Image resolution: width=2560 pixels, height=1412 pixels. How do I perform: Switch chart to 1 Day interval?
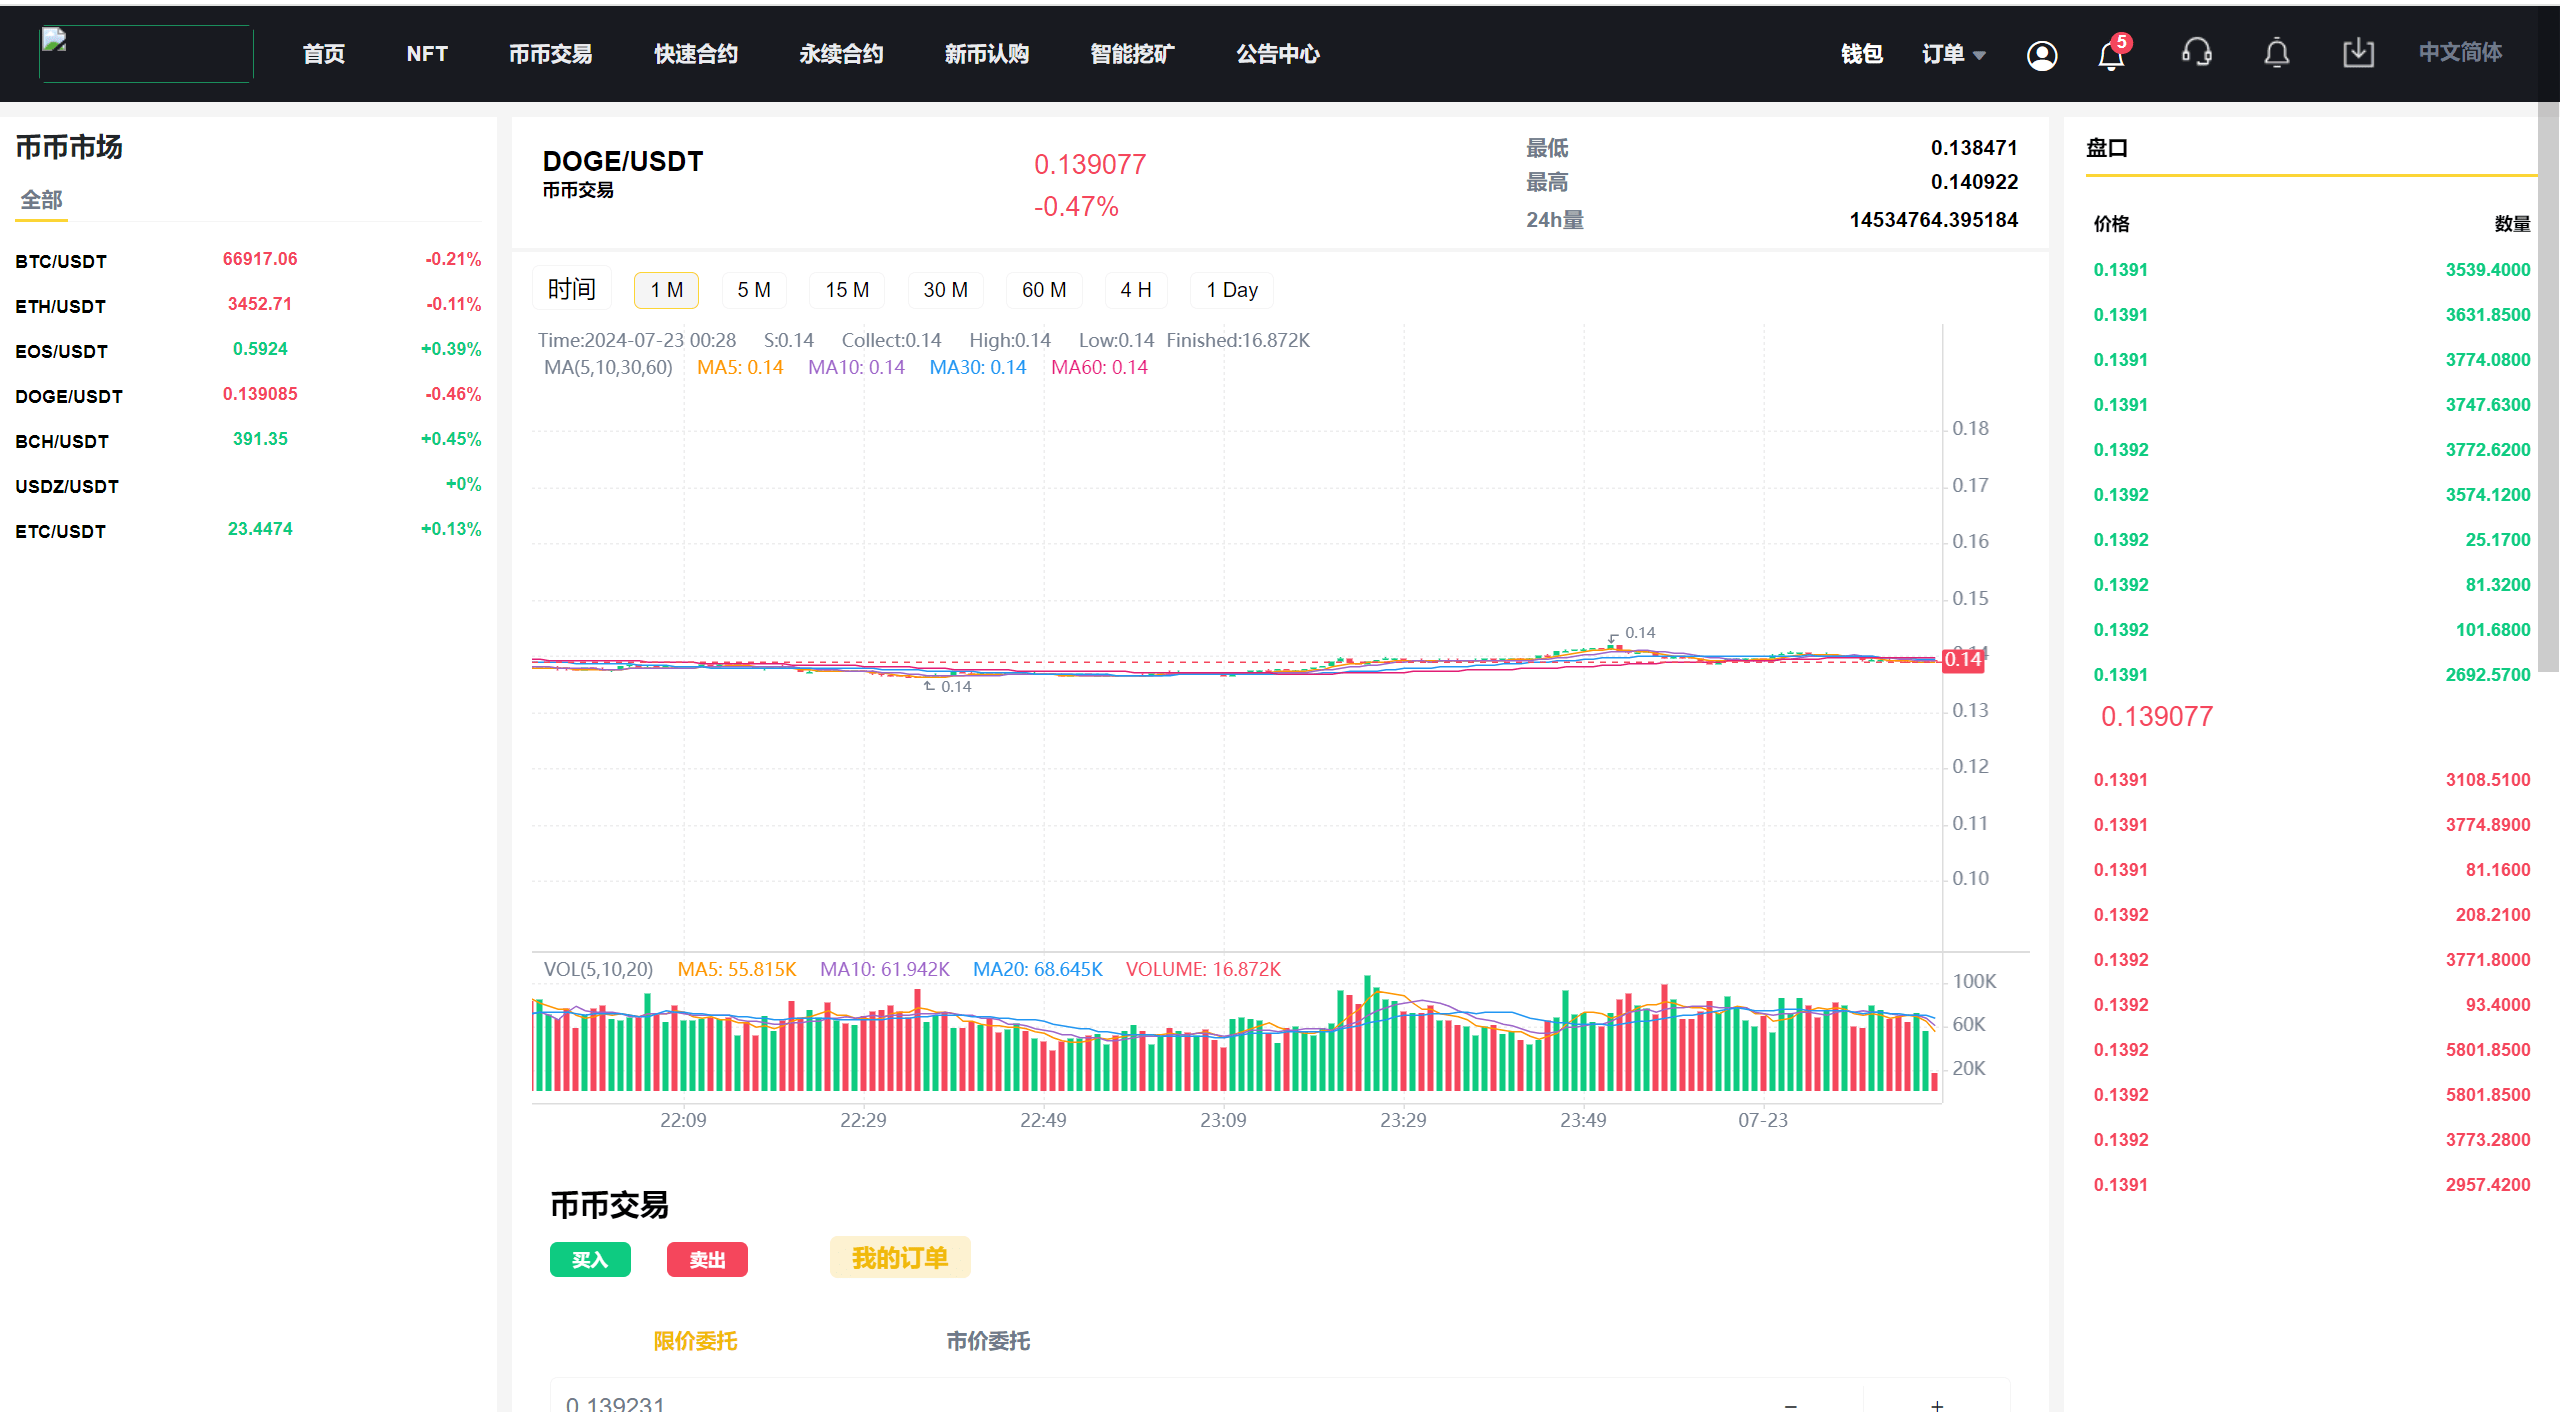(x=1231, y=290)
